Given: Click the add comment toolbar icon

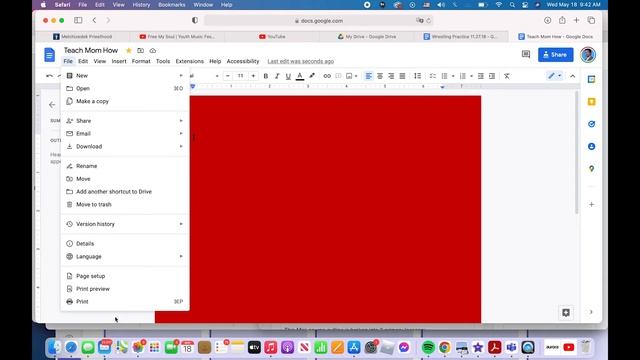Looking at the screenshot, I should tap(338, 76).
